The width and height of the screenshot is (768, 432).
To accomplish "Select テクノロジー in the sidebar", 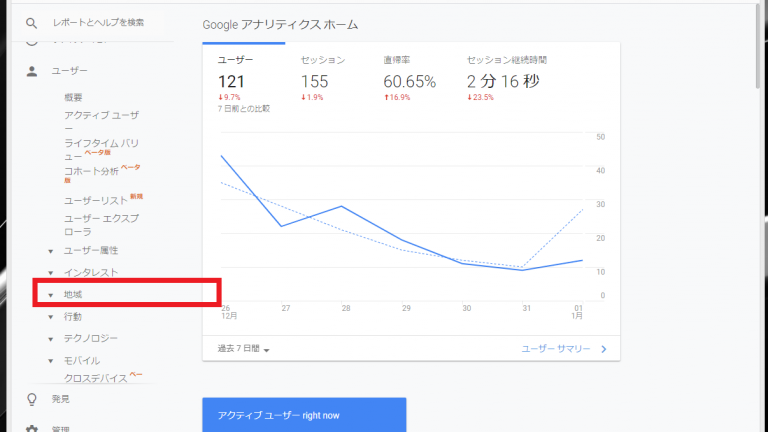I will (x=91, y=338).
